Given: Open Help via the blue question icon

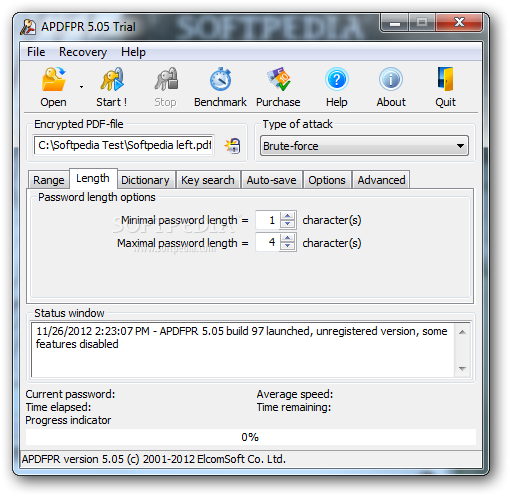Looking at the screenshot, I should (337, 80).
